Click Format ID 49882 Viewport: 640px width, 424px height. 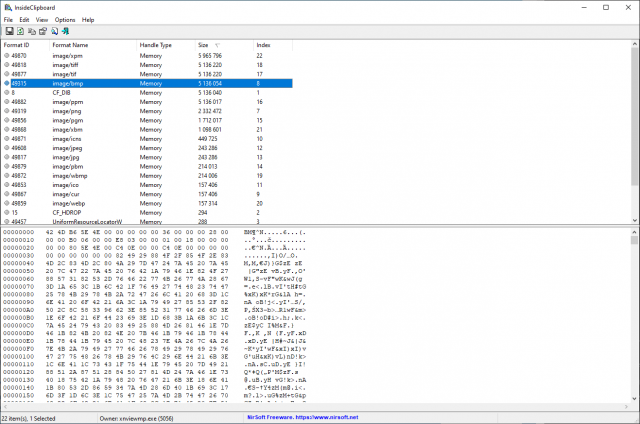pyautogui.click(x=19, y=102)
